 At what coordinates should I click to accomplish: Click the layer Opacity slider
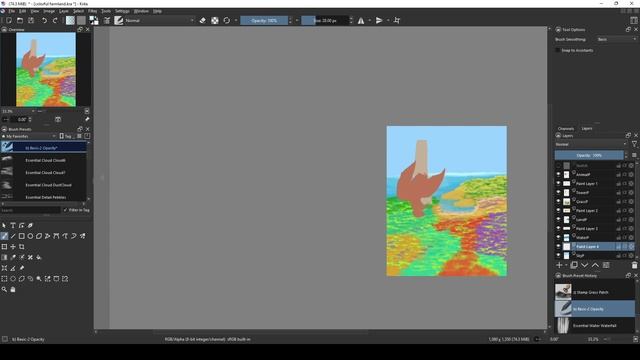589,155
